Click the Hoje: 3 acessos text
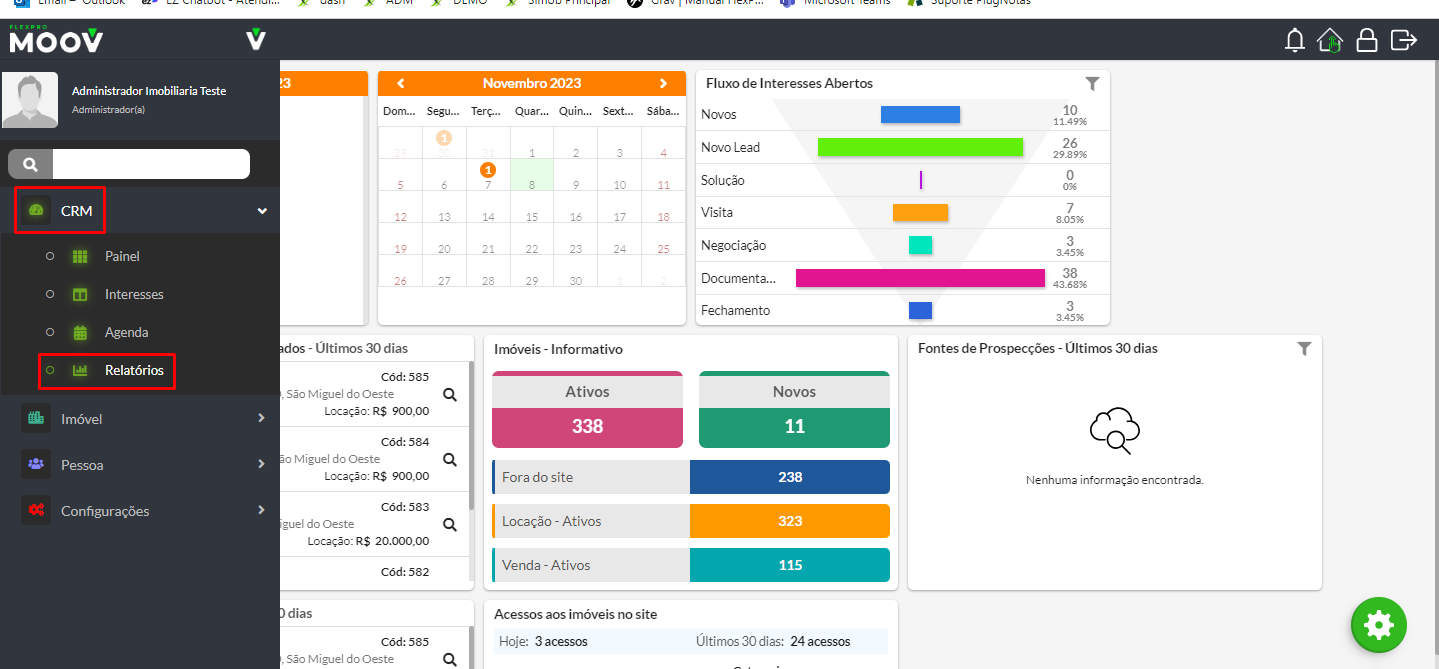1439x669 pixels. coord(541,641)
